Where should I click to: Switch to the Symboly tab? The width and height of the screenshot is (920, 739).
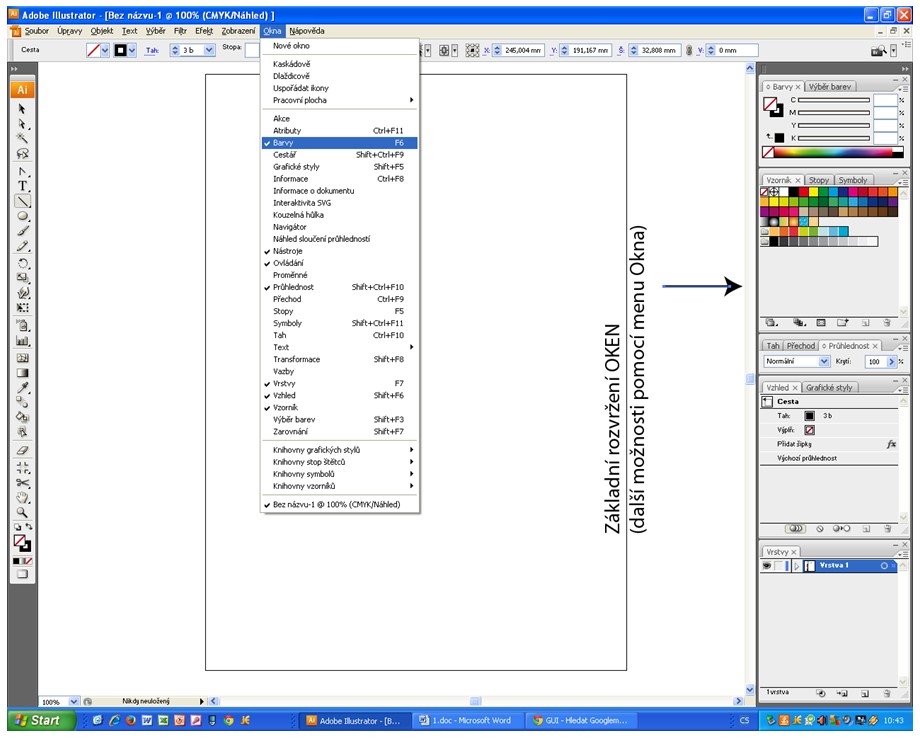[x=852, y=180]
